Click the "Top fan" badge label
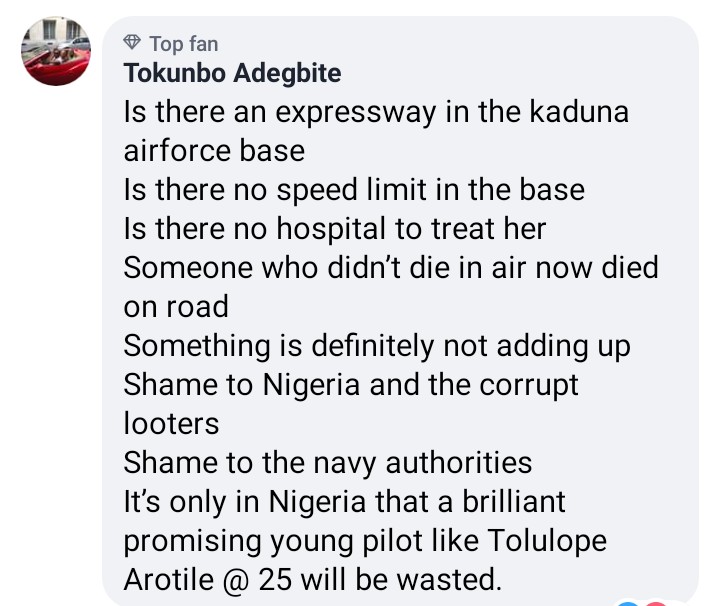Screen dimensions: 720x606 [x=183, y=43]
